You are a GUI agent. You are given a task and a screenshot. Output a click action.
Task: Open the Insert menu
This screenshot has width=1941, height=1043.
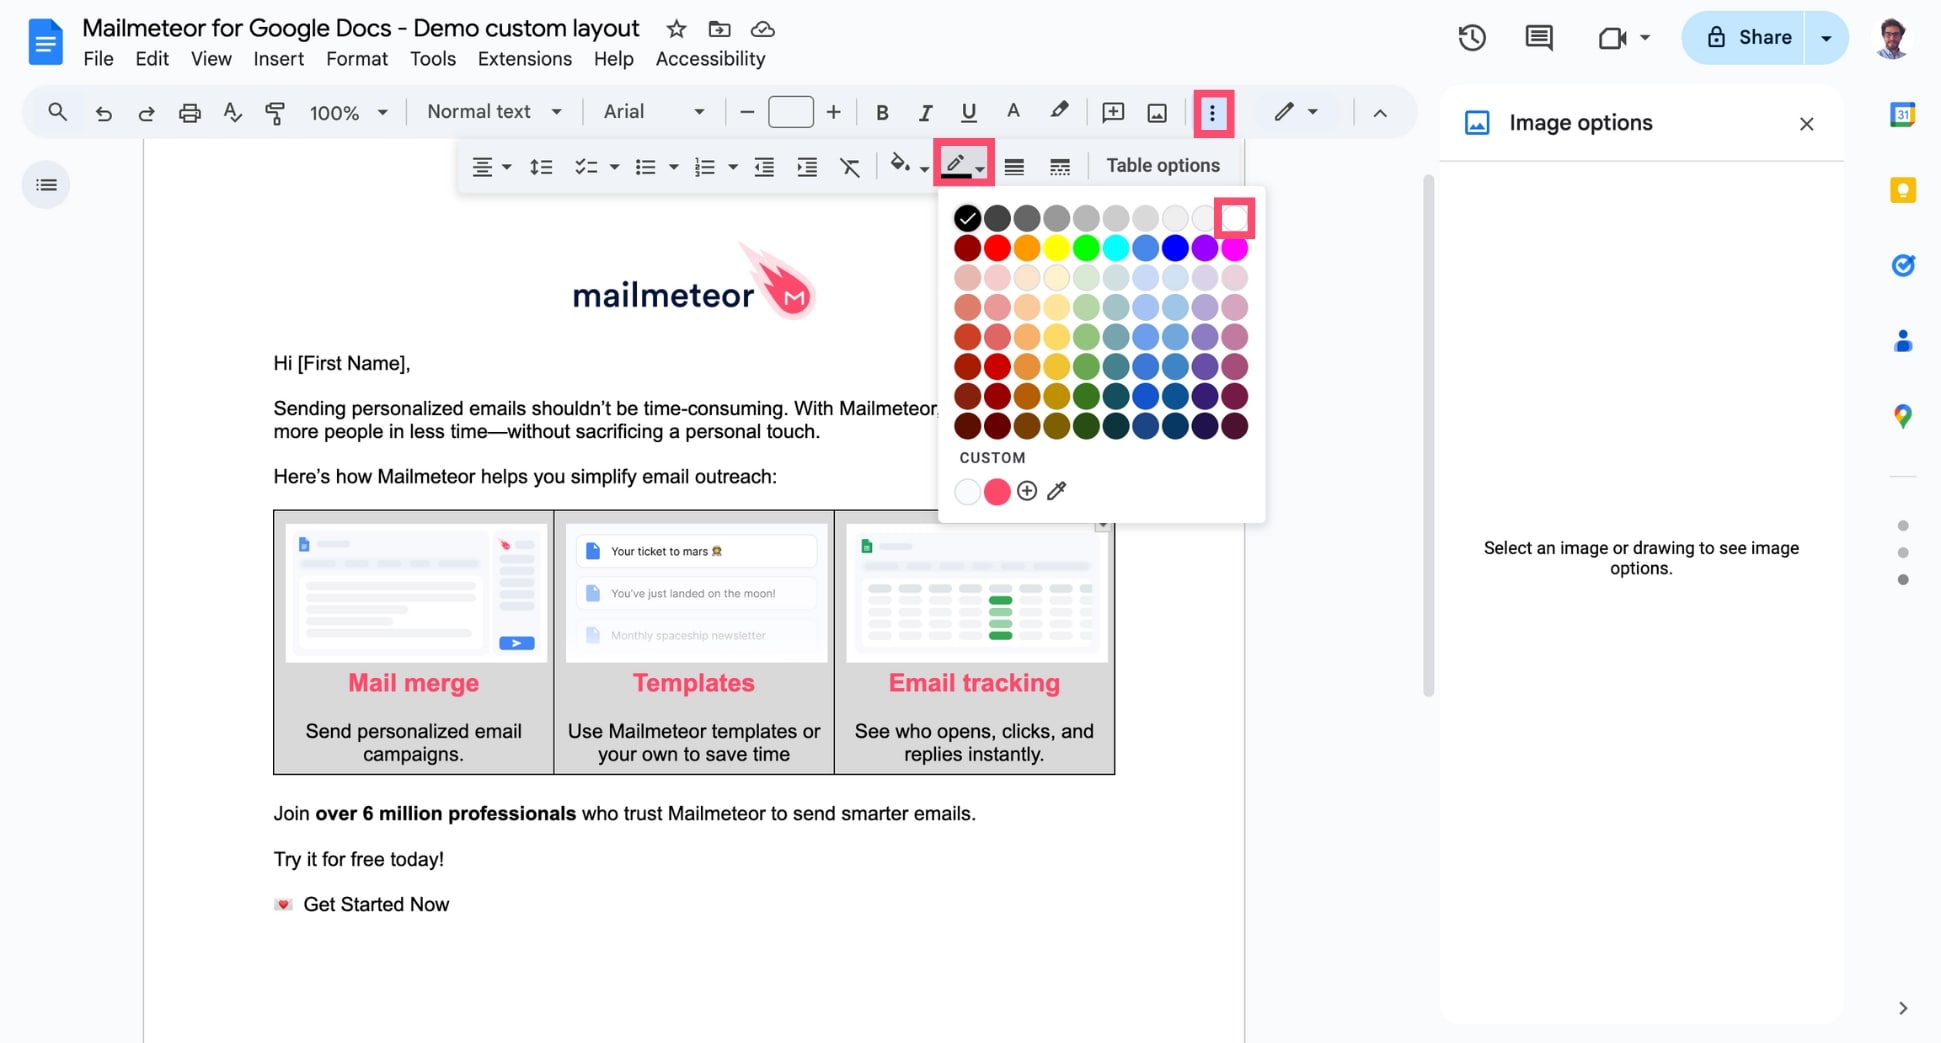pyautogui.click(x=278, y=59)
